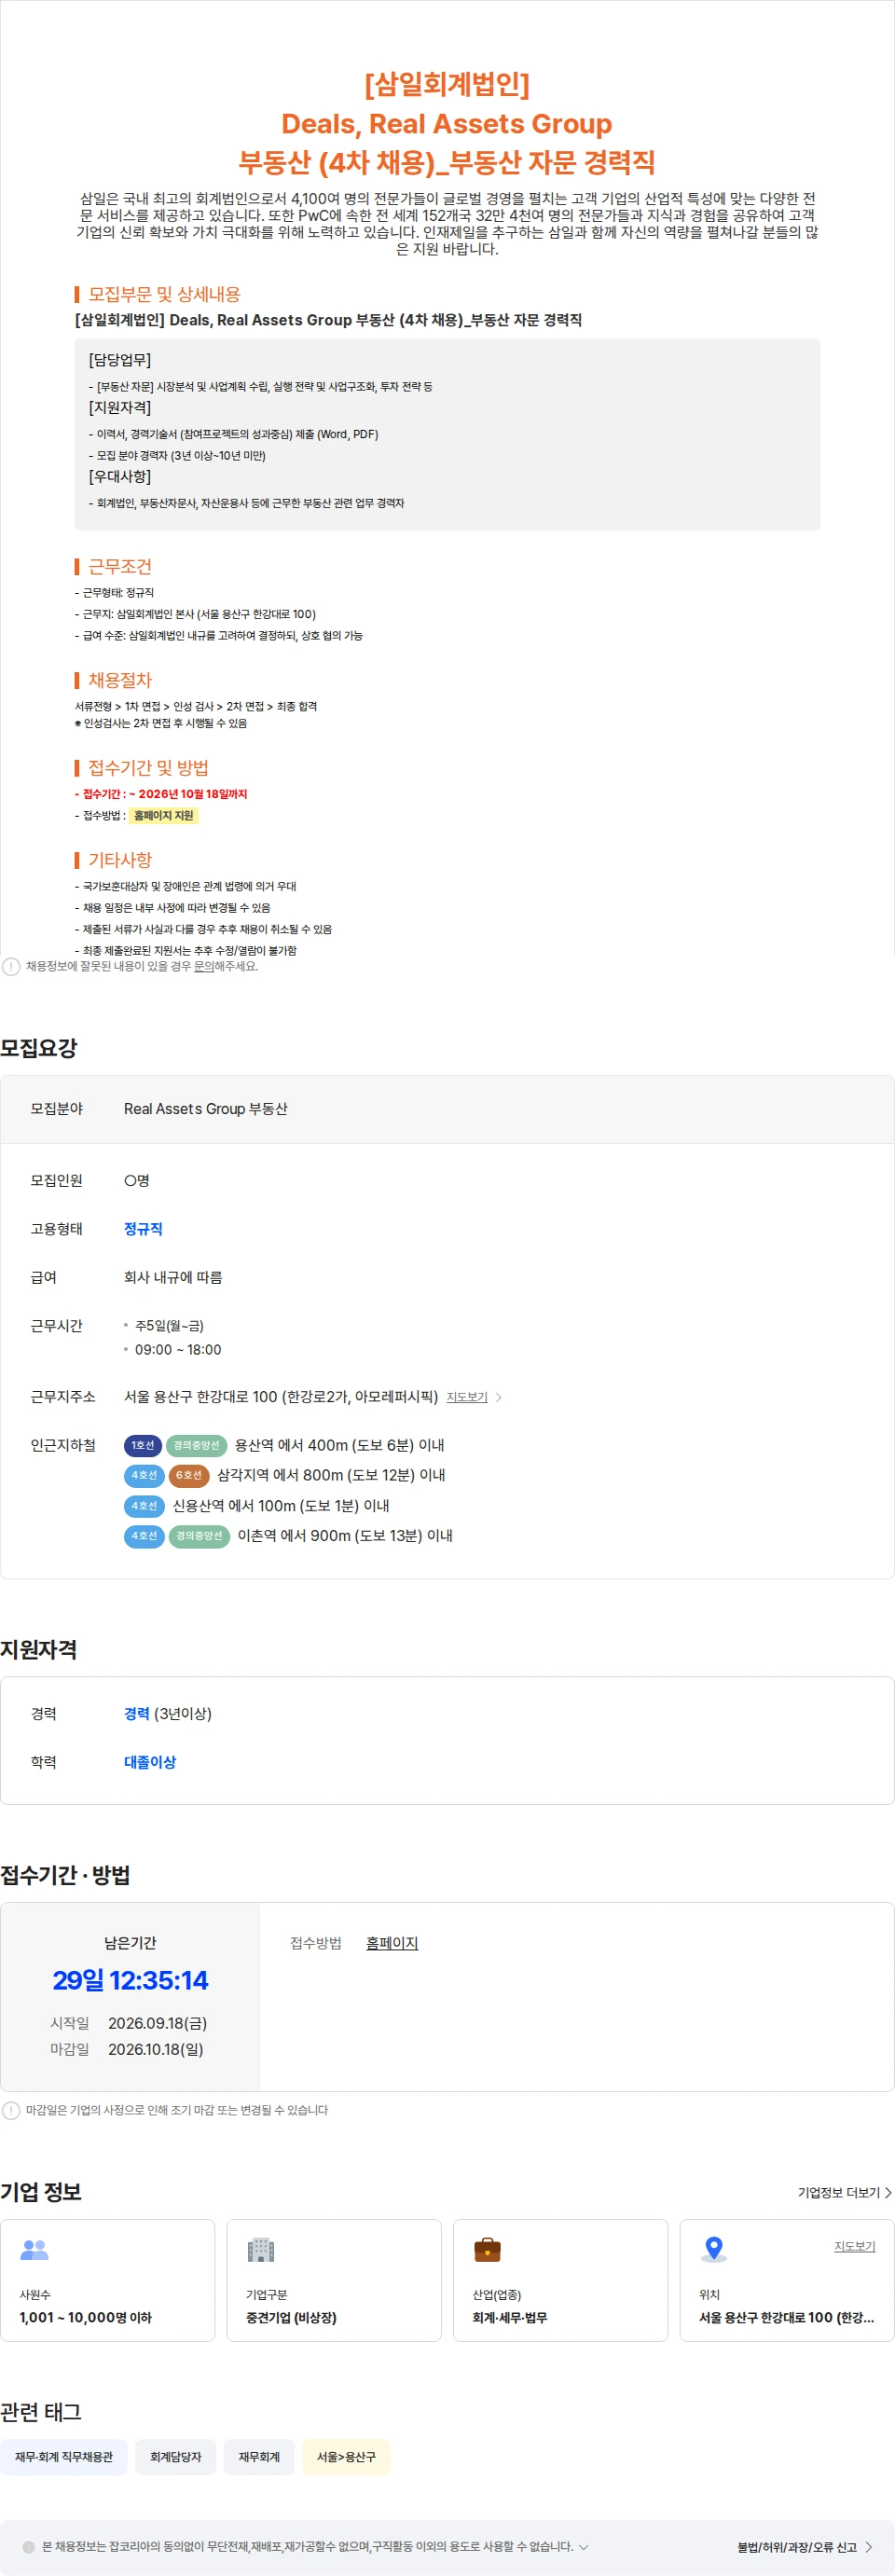895x2576 pixels.
Task: Click the 마감일 2026.10.18(일) date
Action: 155,2049
